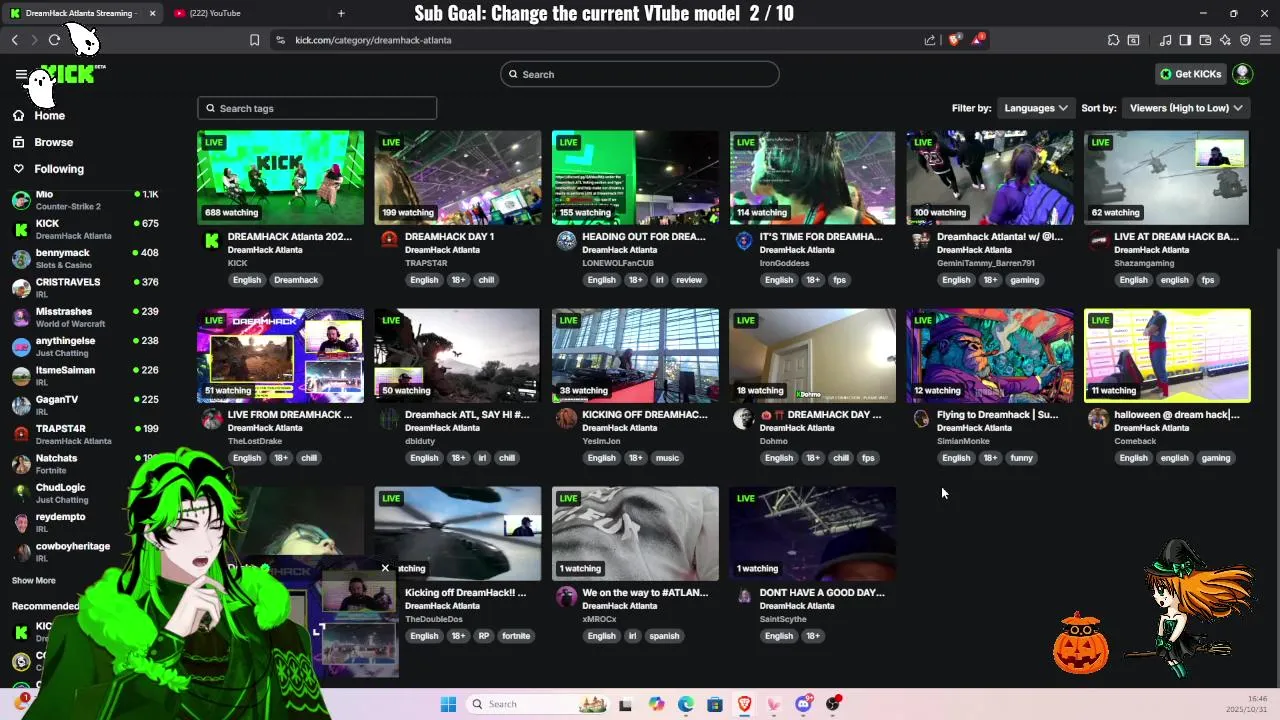Image resolution: width=1280 pixels, height=720 pixels.
Task: Open the Brave VPN shield icon
Action: coord(1245,40)
